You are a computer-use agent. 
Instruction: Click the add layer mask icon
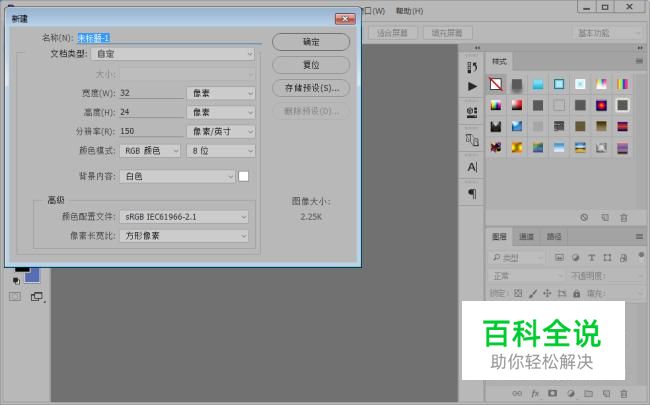(552, 393)
